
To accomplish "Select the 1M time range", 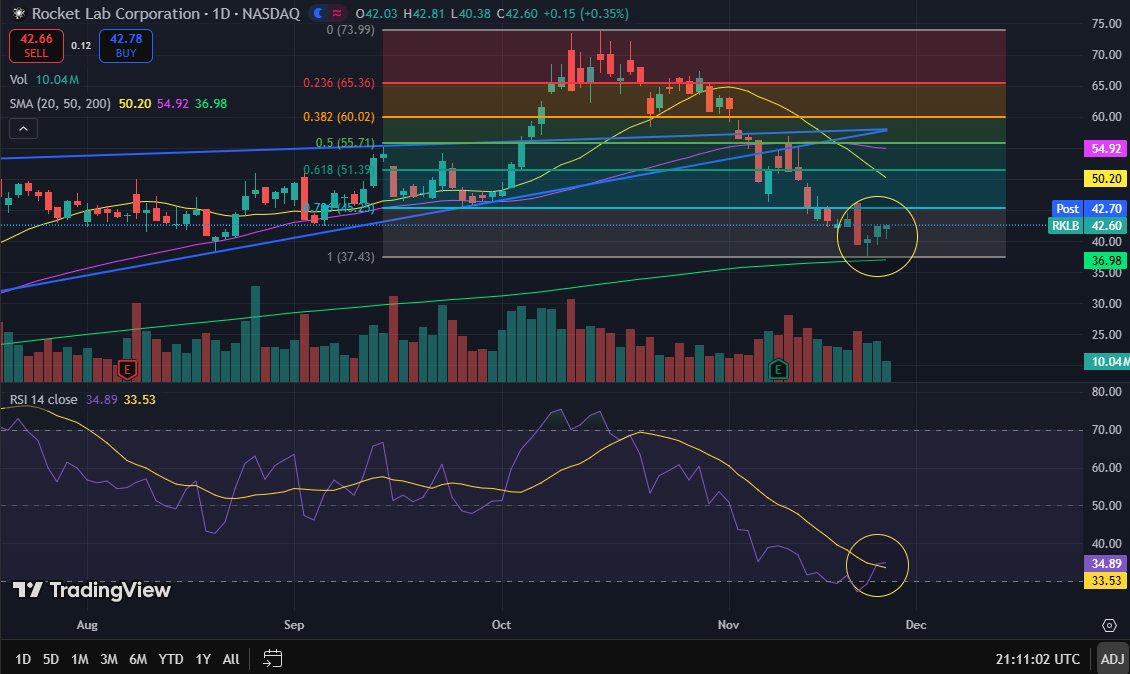I will pos(79,659).
